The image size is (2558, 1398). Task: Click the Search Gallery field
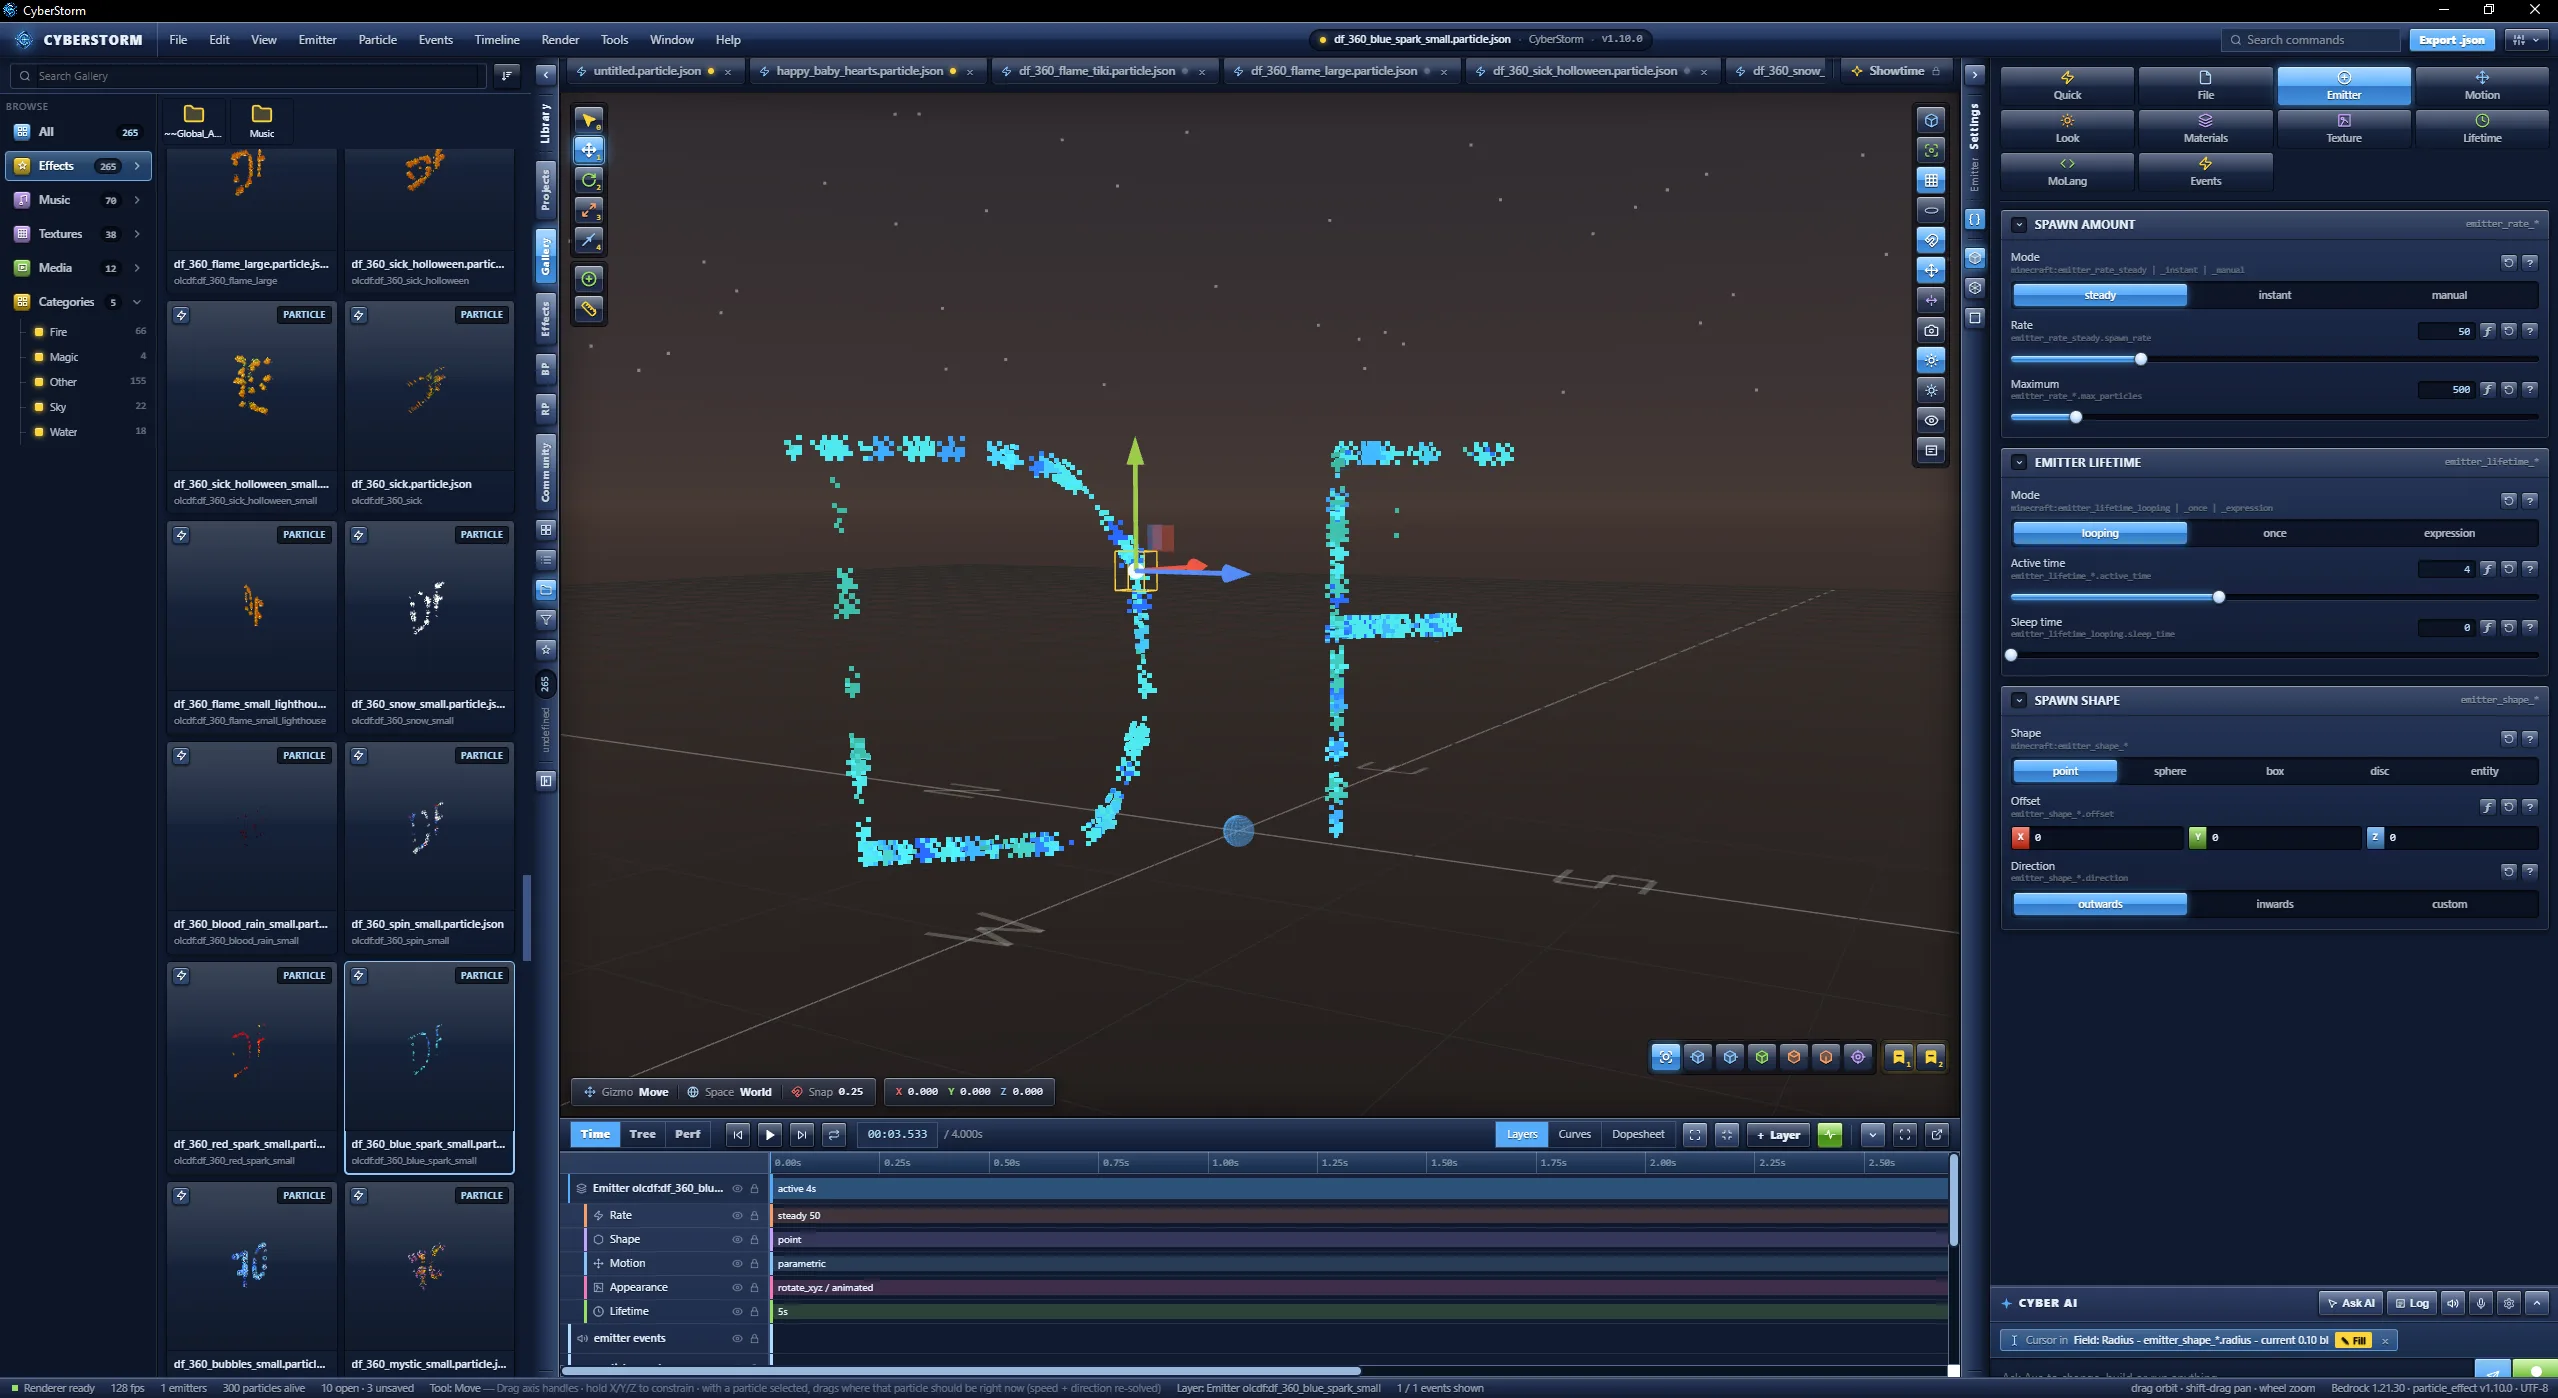tap(248, 76)
